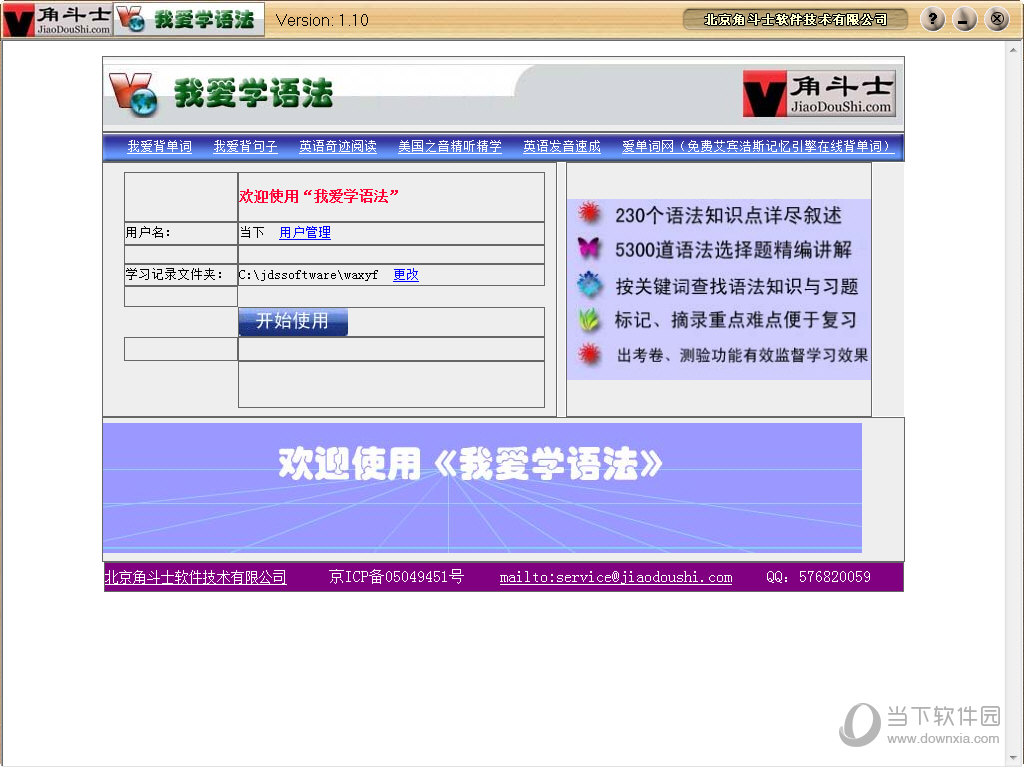
Task: Open the 英语奇迹阅读 link
Action: click(x=338, y=146)
